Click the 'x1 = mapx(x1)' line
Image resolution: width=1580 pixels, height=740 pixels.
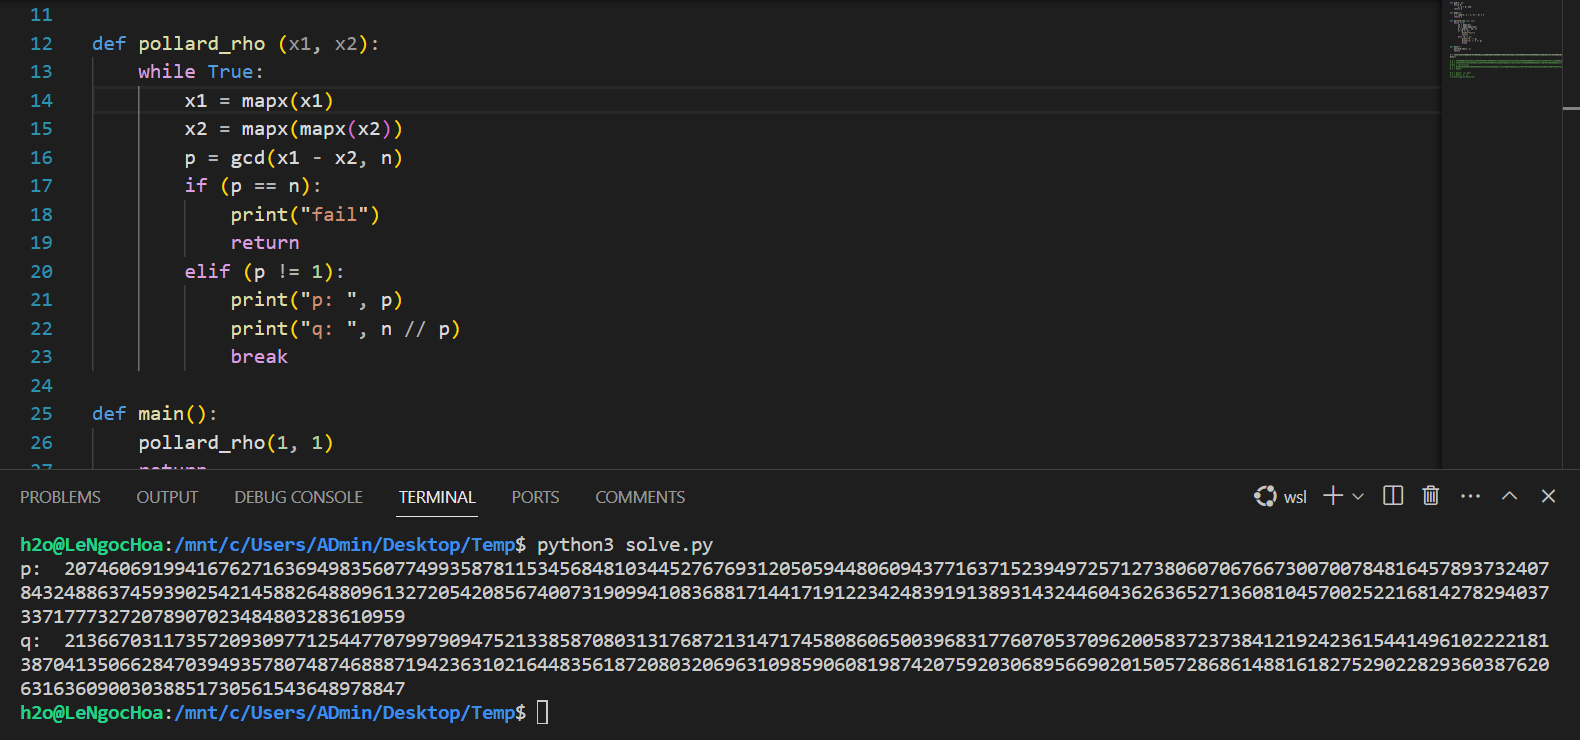259,101
